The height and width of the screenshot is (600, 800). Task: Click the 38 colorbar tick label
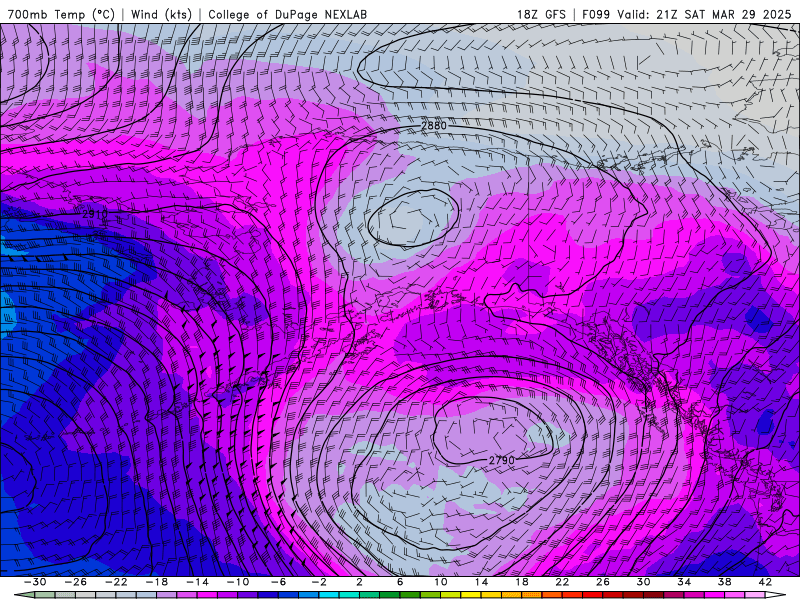724,582
